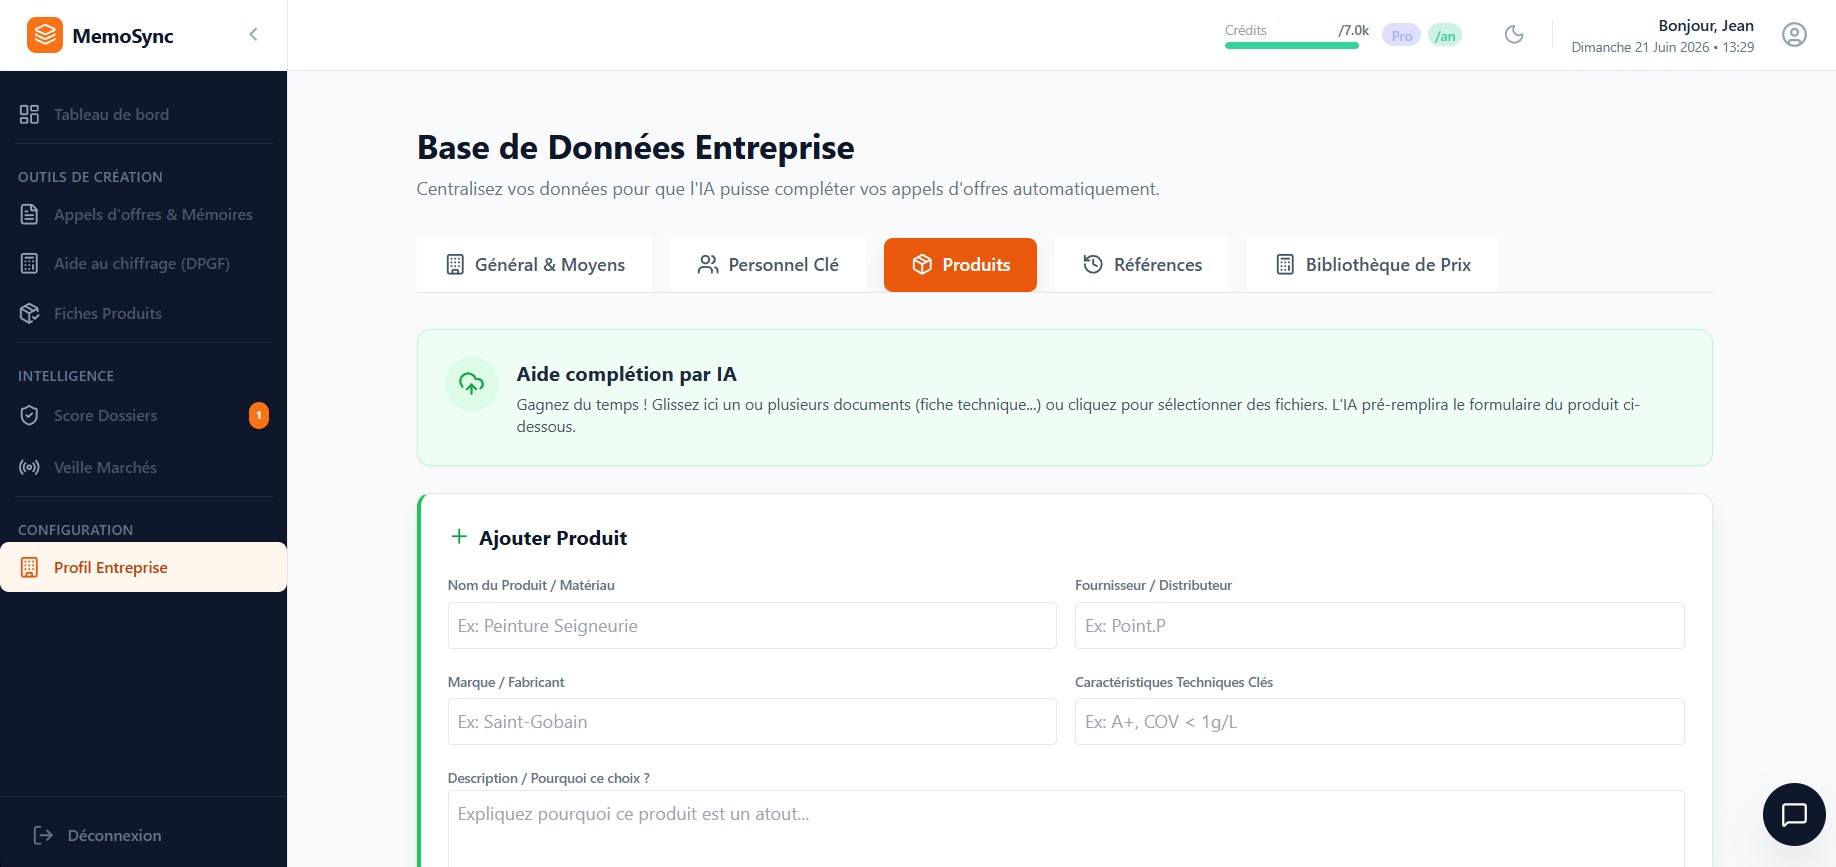Open the user account avatar icon

click(1794, 35)
